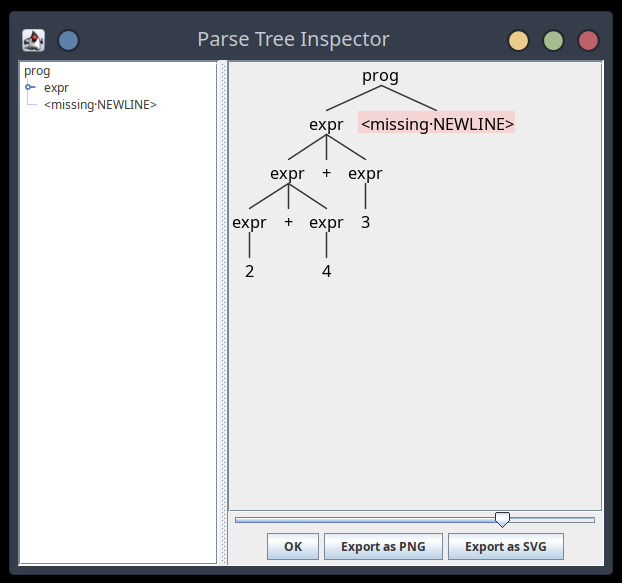The image size is (622, 583).
Task: Click Export as SVG
Action: 506,547
